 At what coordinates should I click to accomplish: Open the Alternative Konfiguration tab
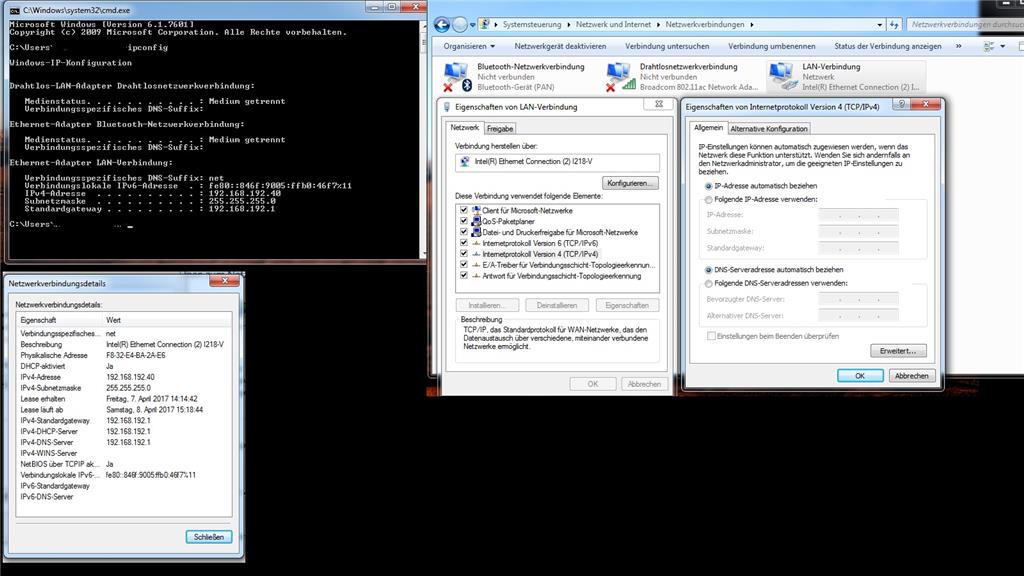coord(769,129)
